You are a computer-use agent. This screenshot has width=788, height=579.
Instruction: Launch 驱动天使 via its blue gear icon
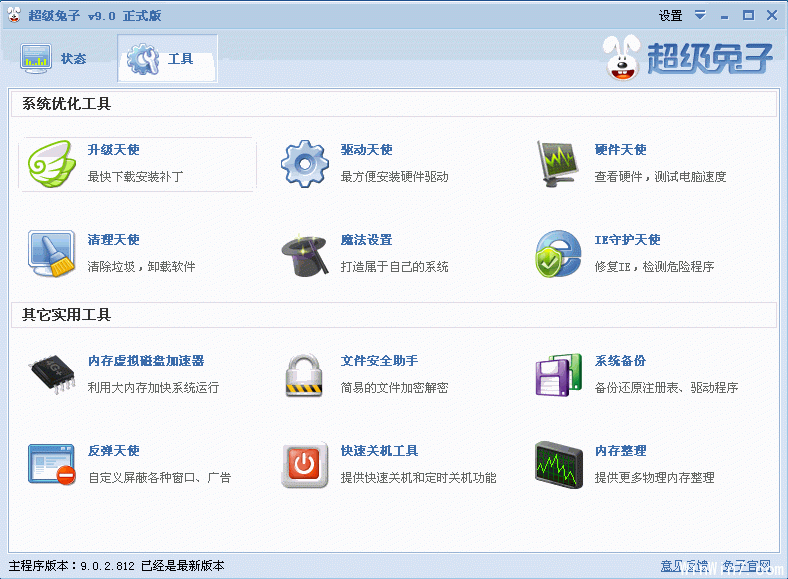(x=305, y=164)
